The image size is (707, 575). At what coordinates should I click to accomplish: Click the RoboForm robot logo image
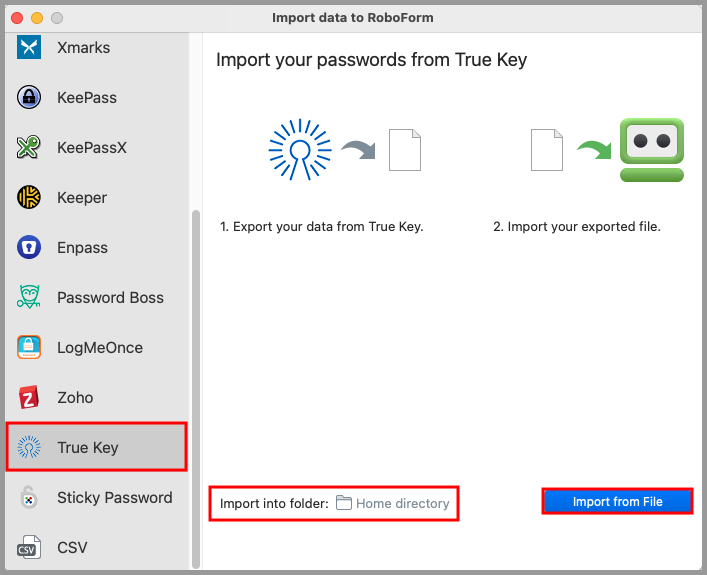click(x=651, y=150)
